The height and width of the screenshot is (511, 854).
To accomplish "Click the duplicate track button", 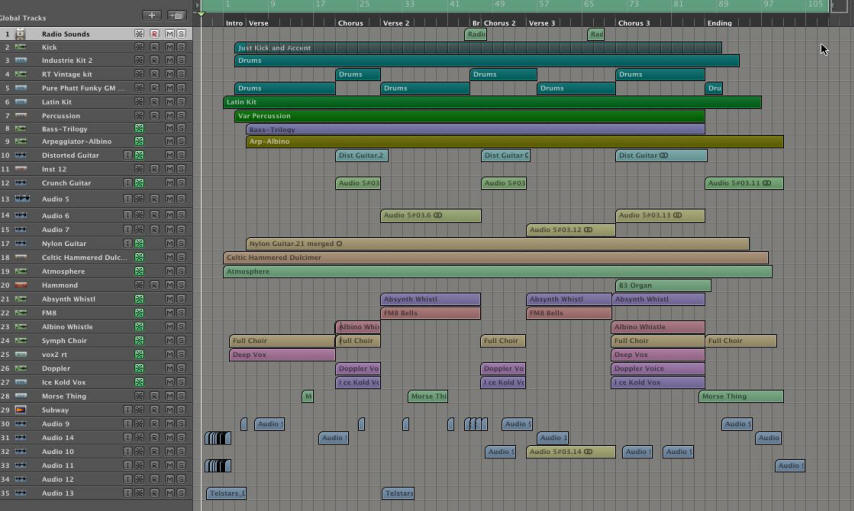I will [176, 15].
